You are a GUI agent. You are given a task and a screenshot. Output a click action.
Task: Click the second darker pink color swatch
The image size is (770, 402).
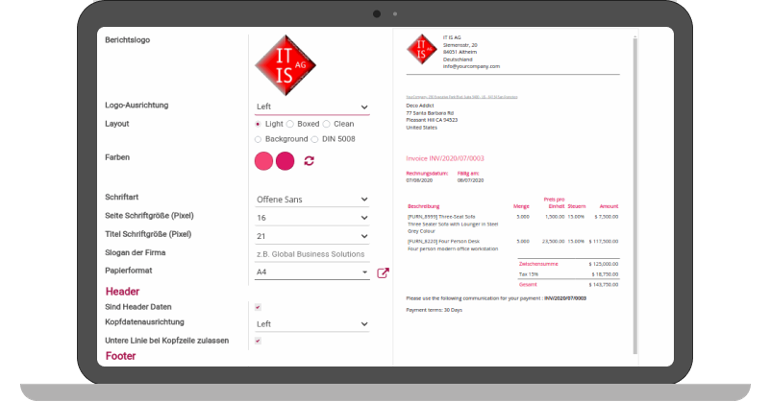click(x=285, y=161)
